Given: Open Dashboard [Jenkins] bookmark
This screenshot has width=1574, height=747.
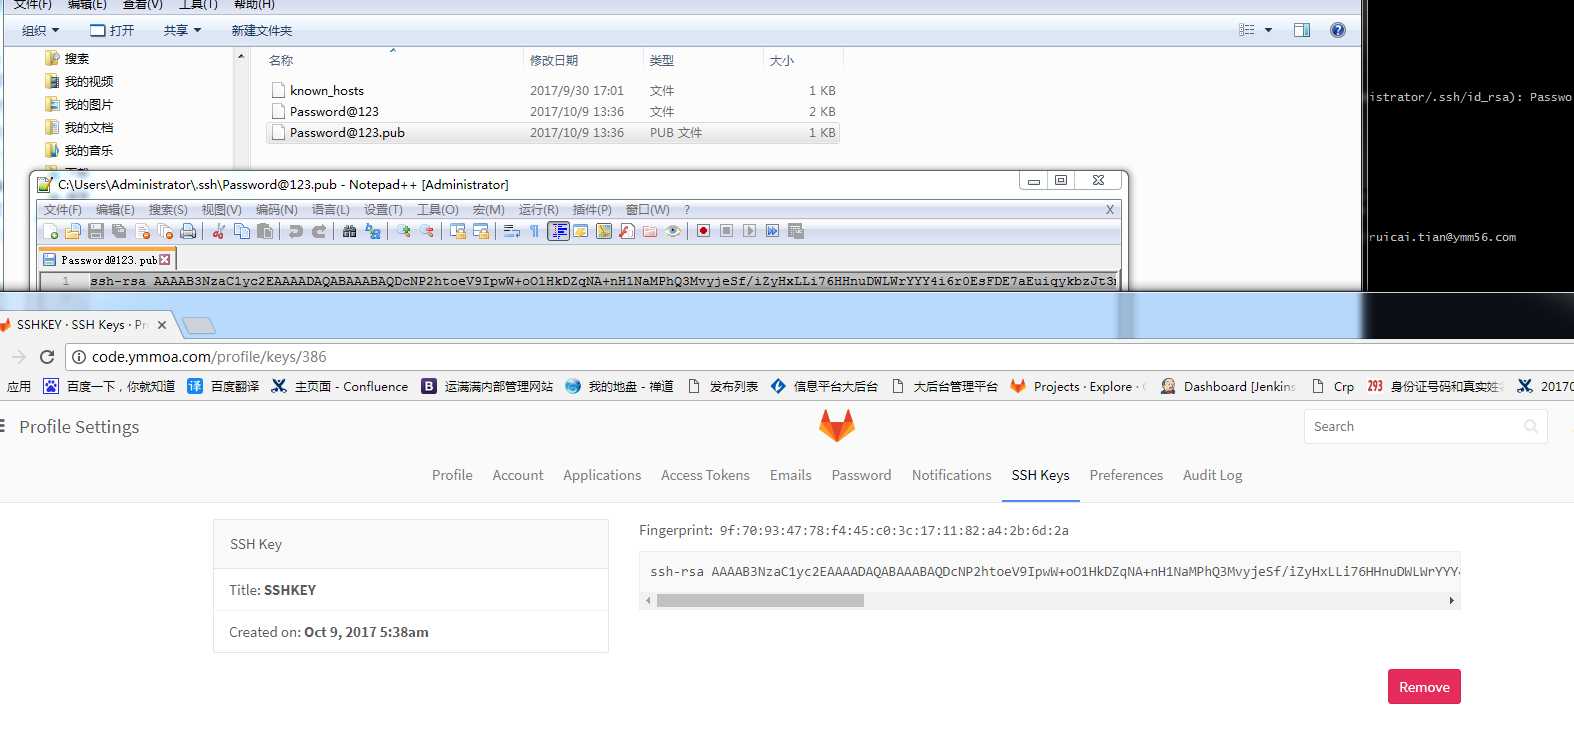Looking at the screenshot, I should (1229, 386).
